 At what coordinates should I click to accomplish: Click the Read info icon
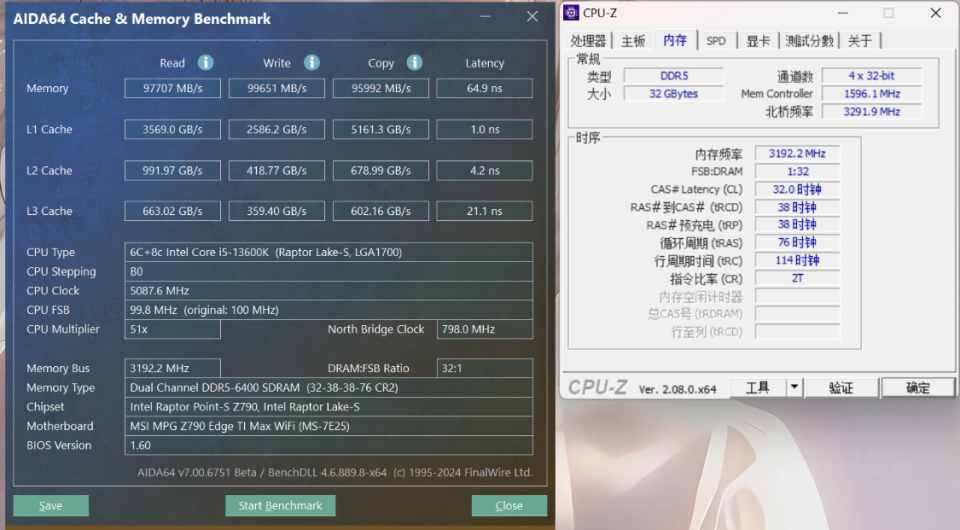[206, 62]
